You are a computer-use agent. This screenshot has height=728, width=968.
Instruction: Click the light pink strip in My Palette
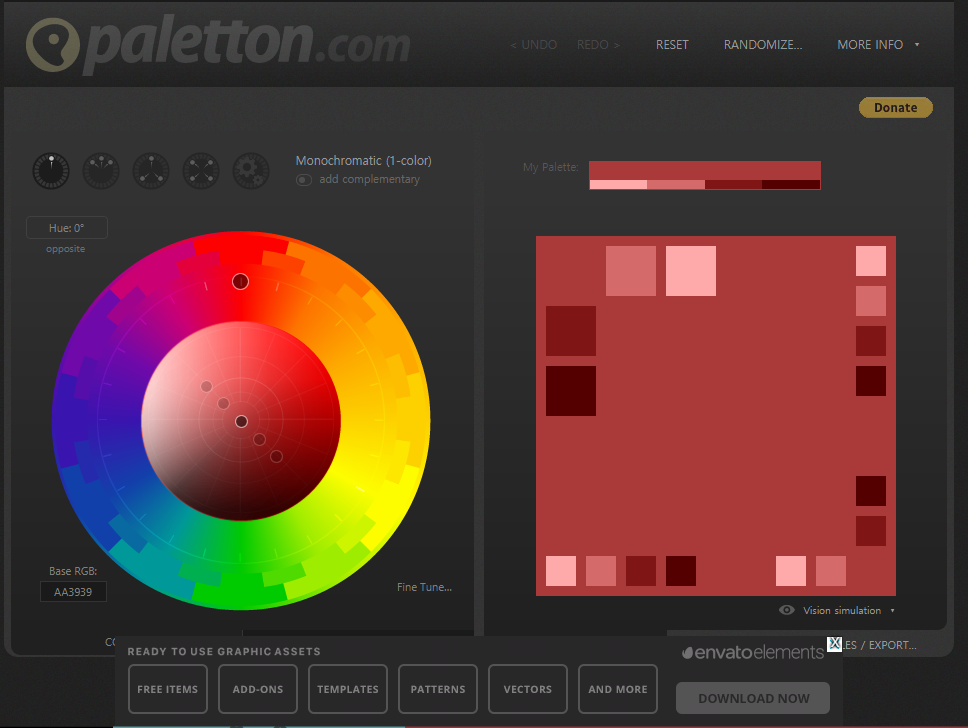click(618, 185)
